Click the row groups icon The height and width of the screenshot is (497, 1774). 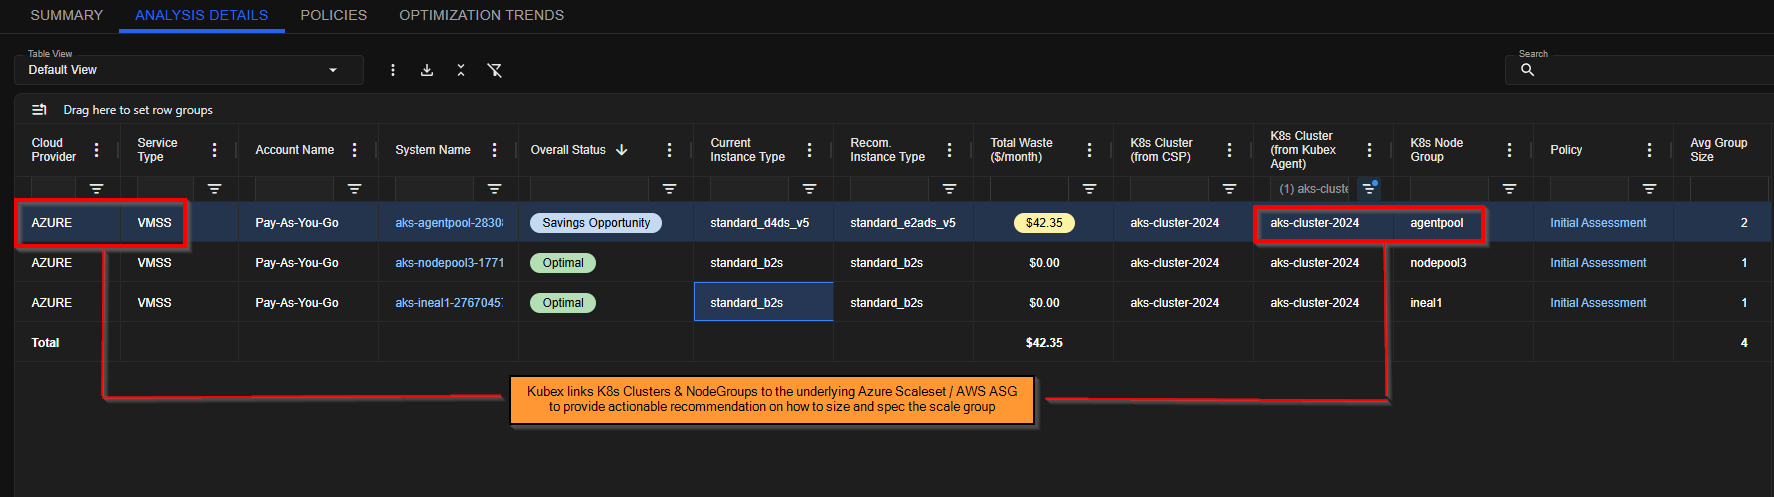point(39,110)
